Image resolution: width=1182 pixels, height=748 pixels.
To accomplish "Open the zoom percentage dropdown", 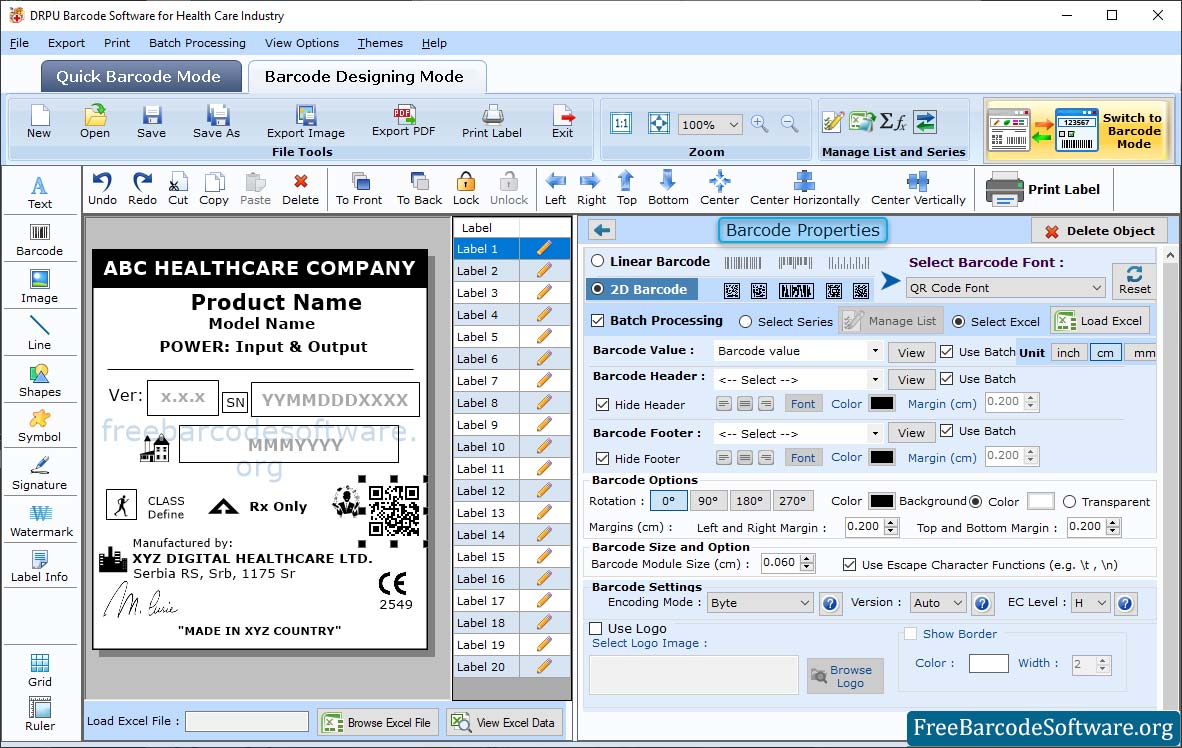I will coord(709,124).
